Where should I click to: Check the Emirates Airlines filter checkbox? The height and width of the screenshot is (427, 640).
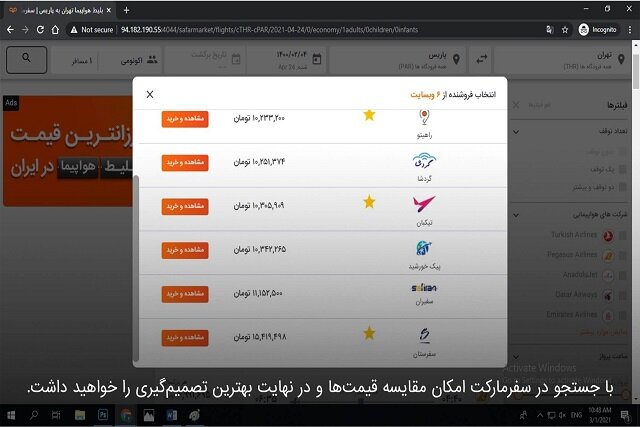pyautogui.click(x=623, y=315)
